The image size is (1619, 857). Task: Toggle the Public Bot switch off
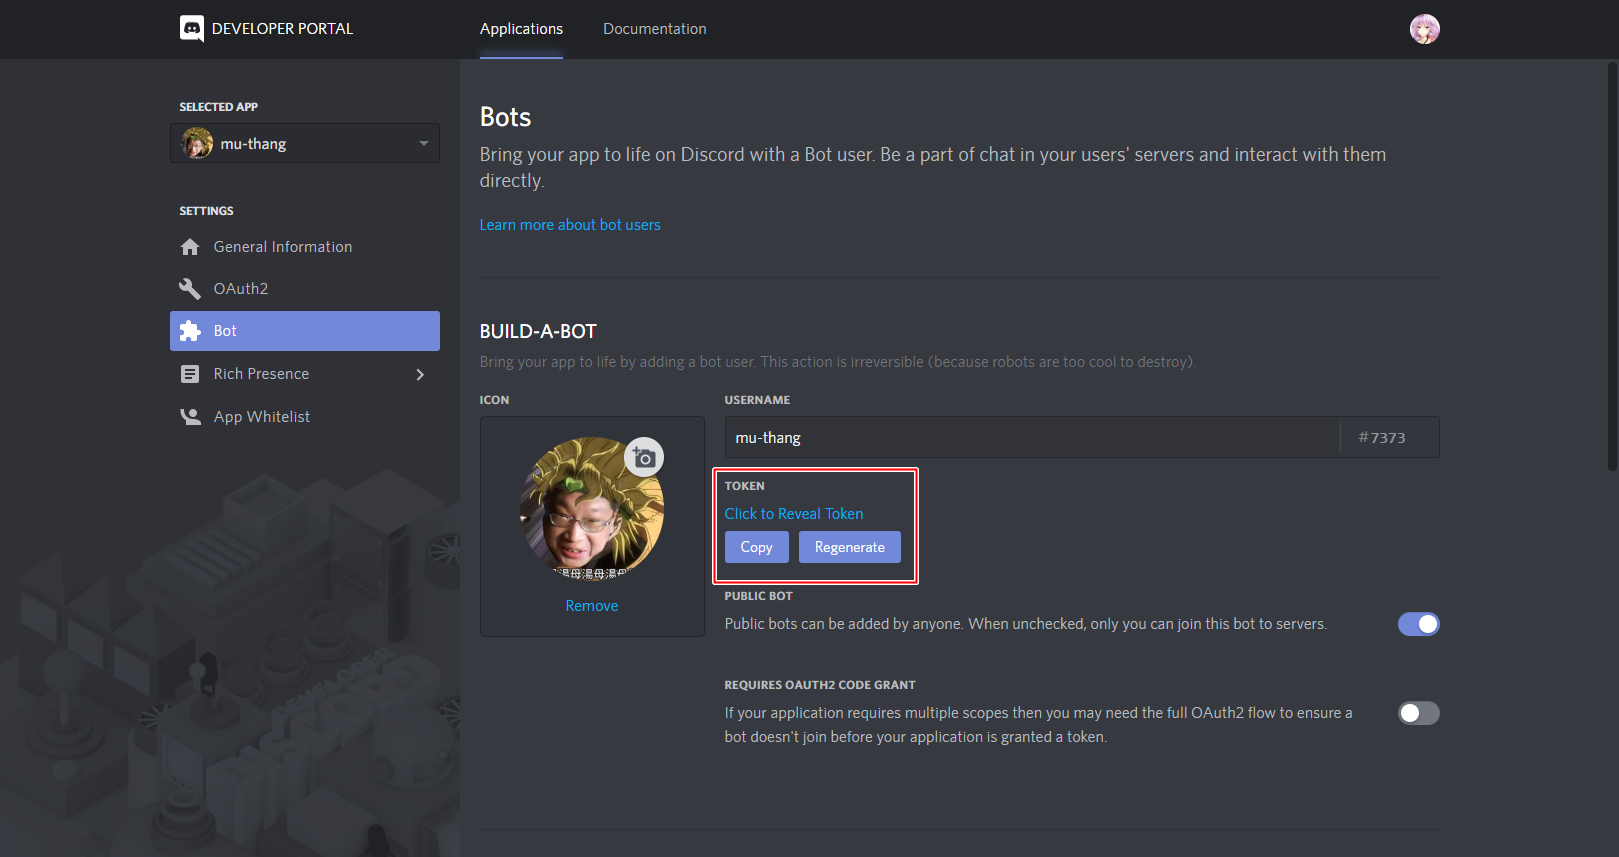click(1418, 624)
